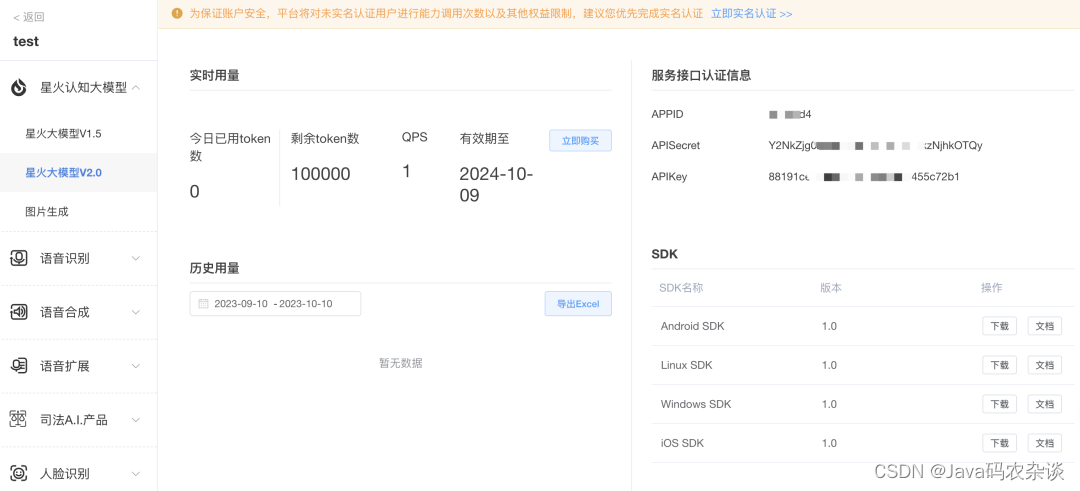Expand the 语音识别 menu chevron
Viewport: 1080px width, 491px height.
pyautogui.click(x=136, y=258)
